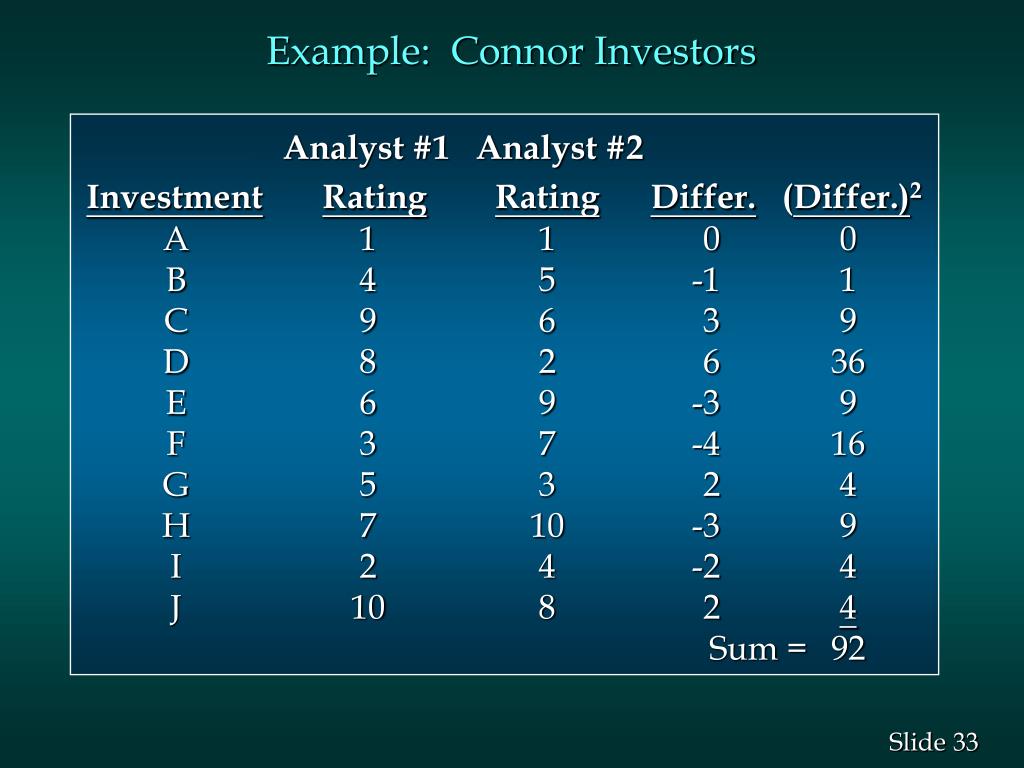Click investment row label 'D'
The image size is (1024, 768).
pos(176,362)
